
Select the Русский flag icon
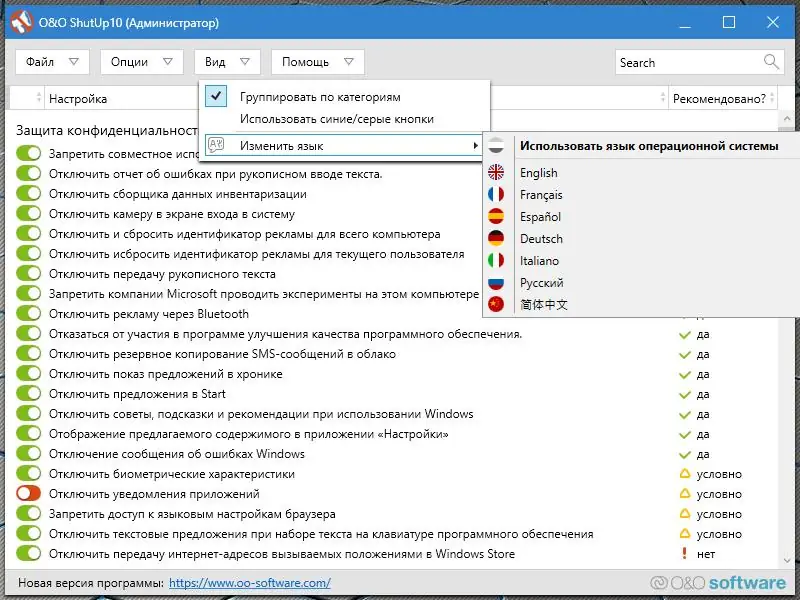click(x=495, y=282)
